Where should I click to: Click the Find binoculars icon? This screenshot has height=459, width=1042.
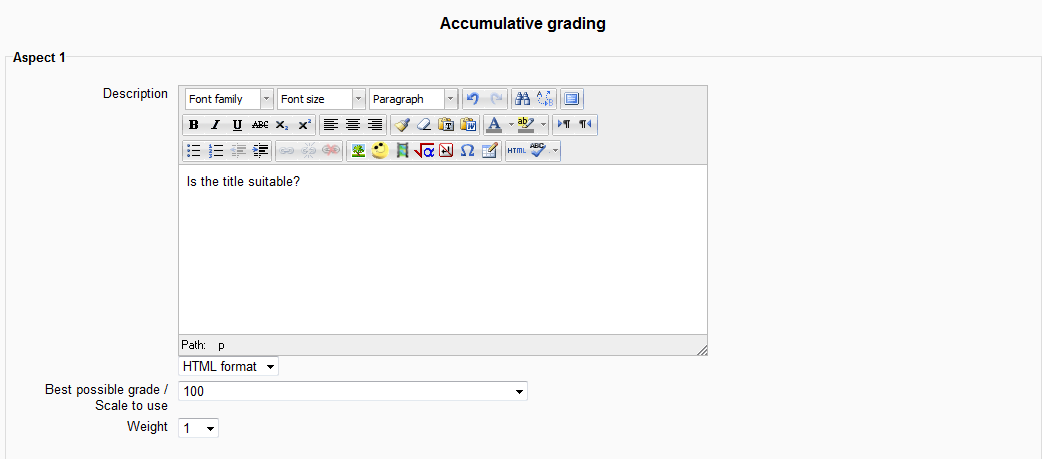(x=522, y=99)
